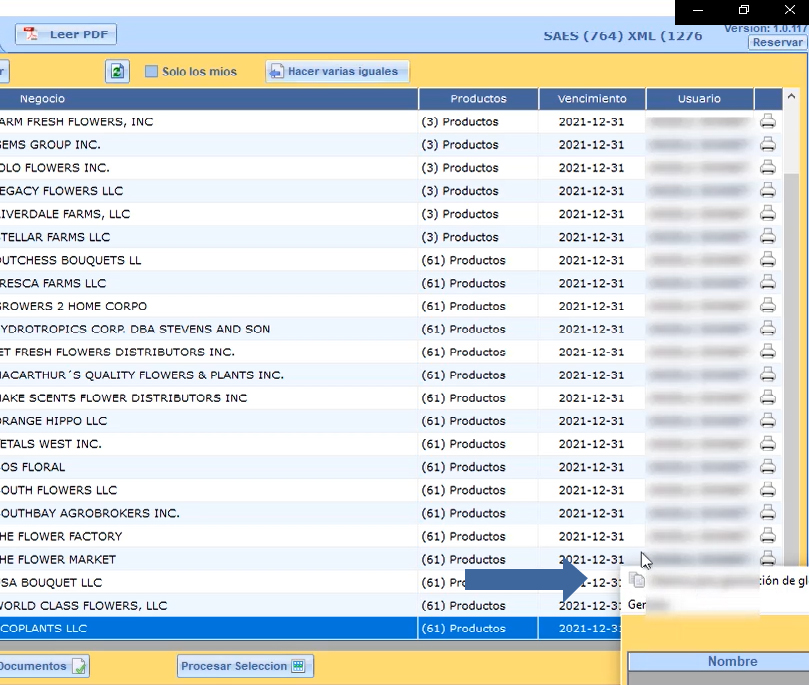
Task: Sort by the 'Vencimiento' column header
Action: pyautogui.click(x=592, y=99)
